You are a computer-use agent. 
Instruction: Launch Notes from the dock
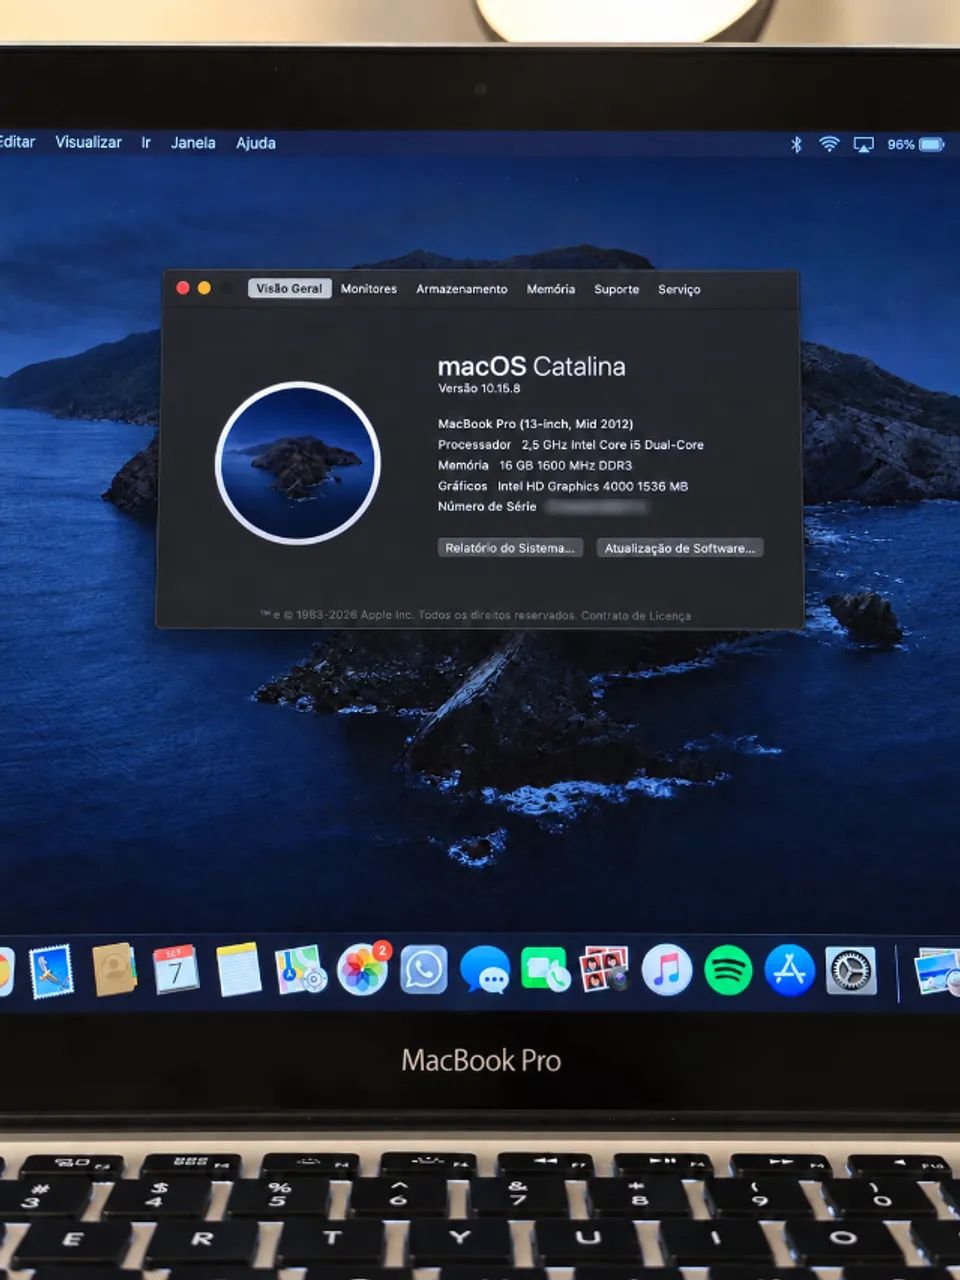click(x=238, y=970)
